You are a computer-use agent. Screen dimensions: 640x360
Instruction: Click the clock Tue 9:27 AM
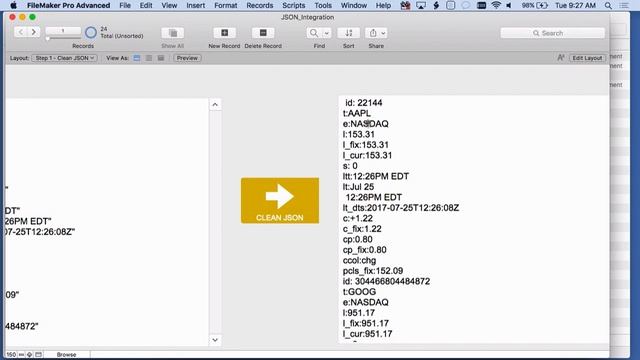click(x=575, y=5)
